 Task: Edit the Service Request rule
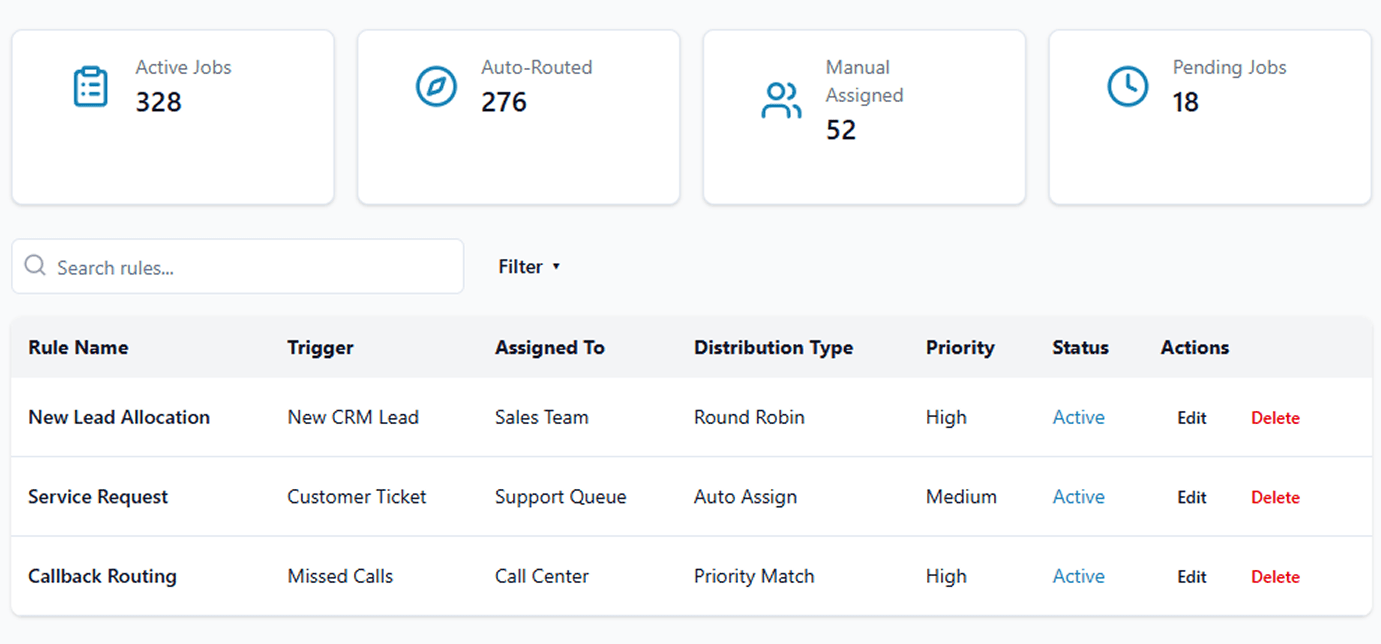(1192, 497)
